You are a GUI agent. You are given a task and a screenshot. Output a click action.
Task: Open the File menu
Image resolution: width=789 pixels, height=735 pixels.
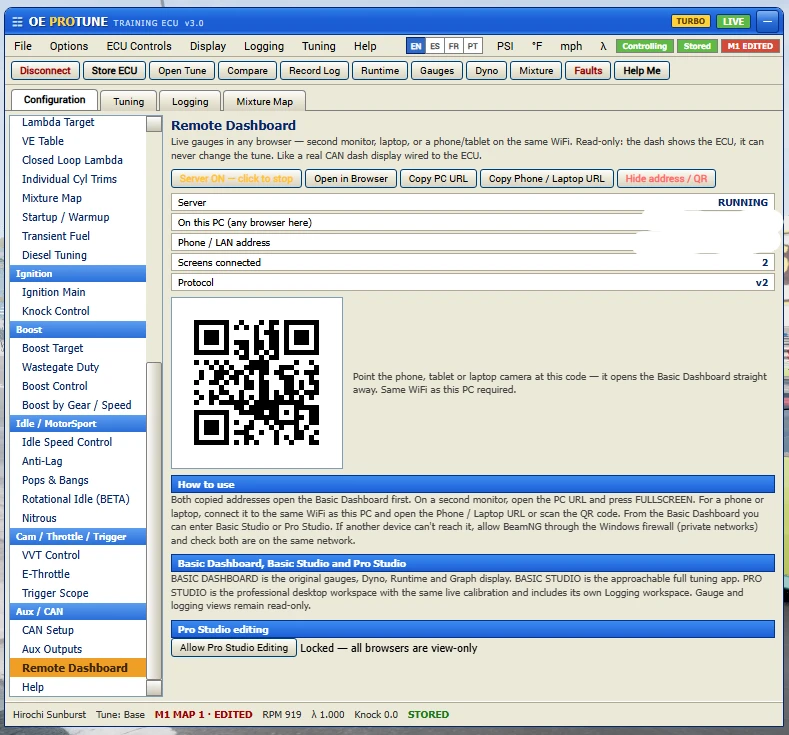coord(23,46)
